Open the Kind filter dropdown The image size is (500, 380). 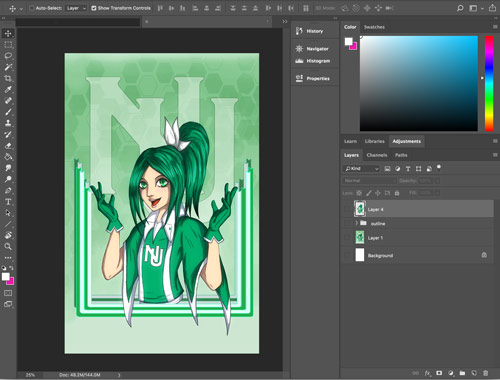click(x=362, y=169)
